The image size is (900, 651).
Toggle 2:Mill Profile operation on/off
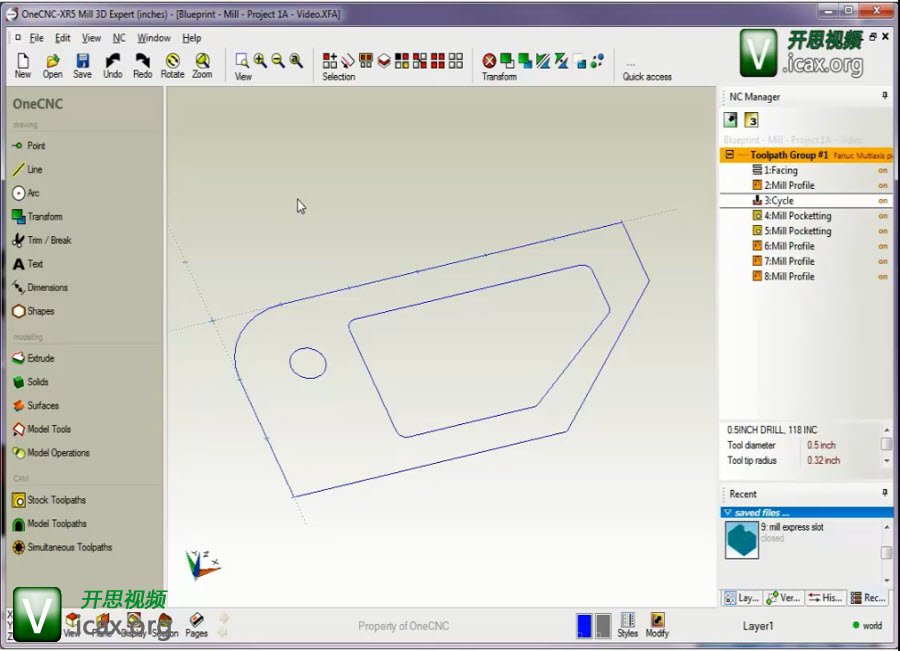883,185
